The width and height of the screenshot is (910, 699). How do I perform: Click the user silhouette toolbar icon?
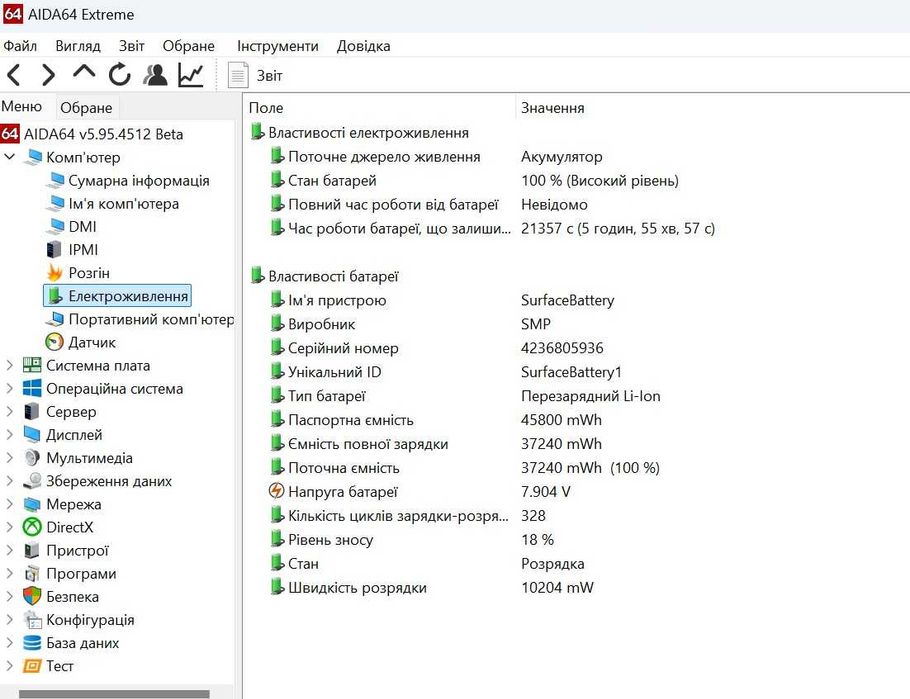click(x=155, y=75)
